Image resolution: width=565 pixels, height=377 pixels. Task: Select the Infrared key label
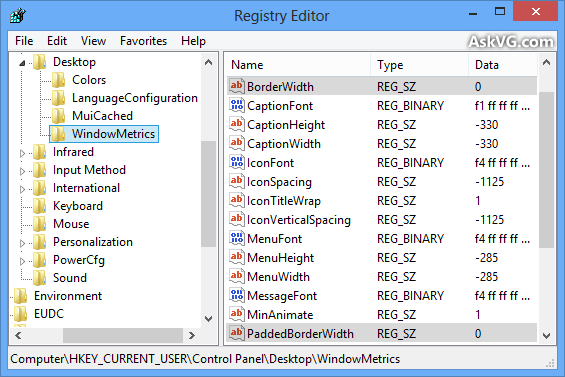74,152
